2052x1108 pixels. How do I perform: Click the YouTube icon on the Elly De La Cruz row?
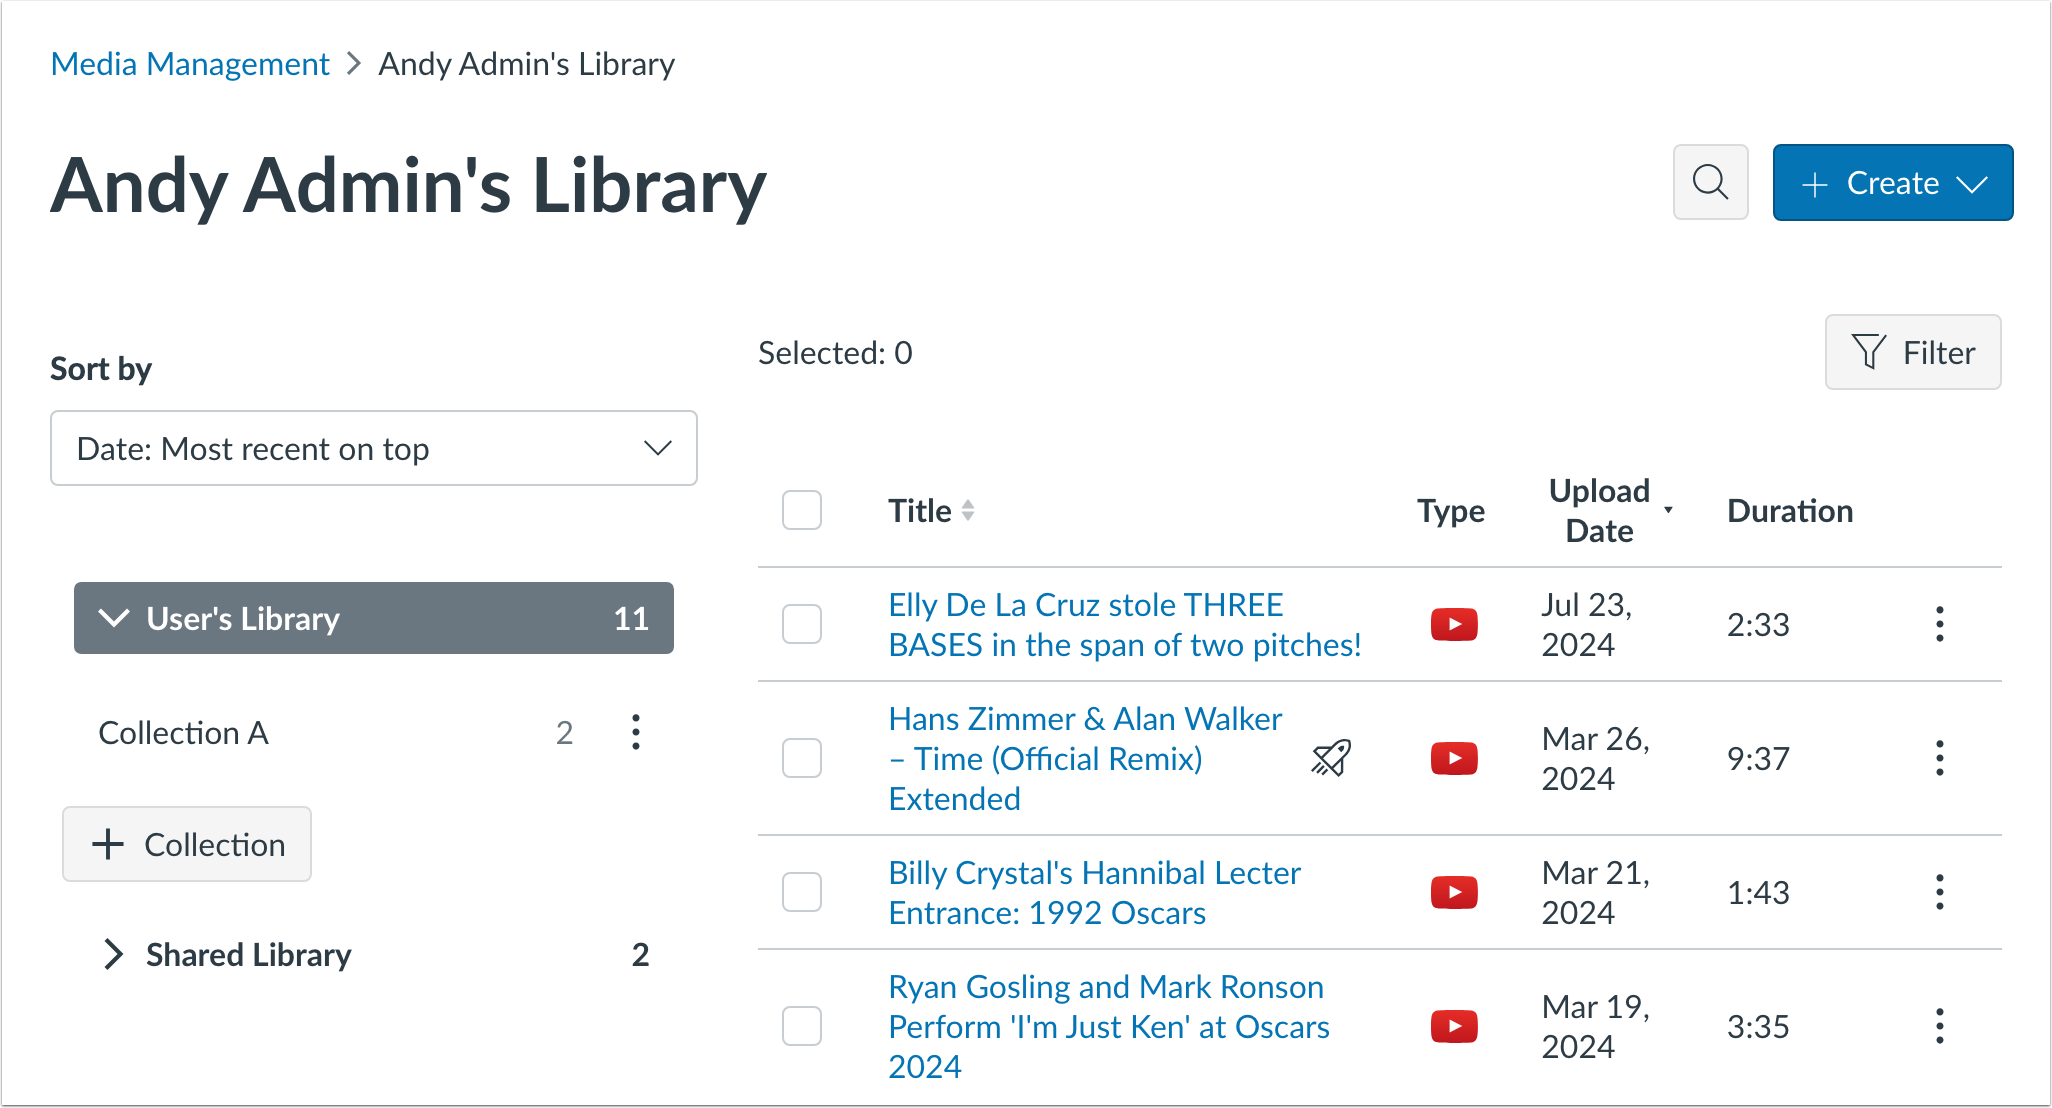[1453, 623]
